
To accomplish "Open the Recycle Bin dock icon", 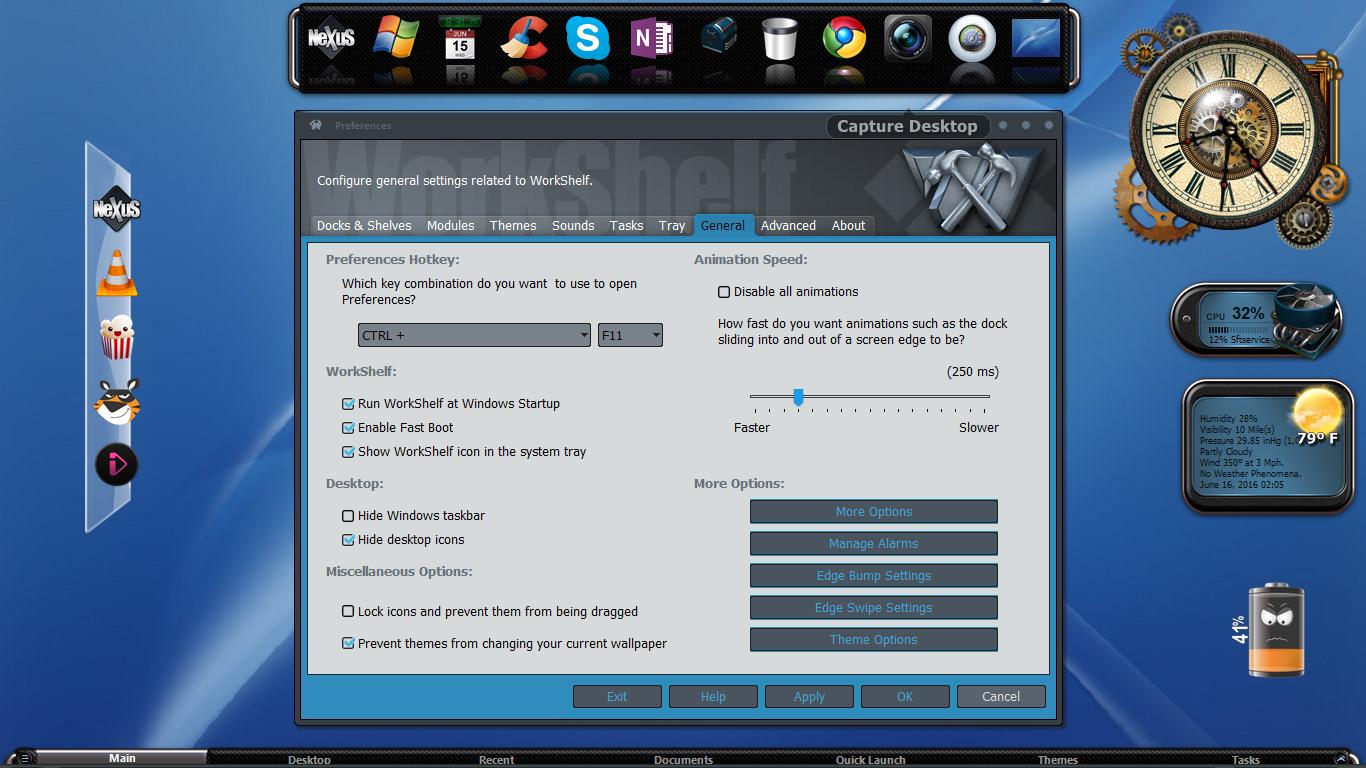I will 779,39.
